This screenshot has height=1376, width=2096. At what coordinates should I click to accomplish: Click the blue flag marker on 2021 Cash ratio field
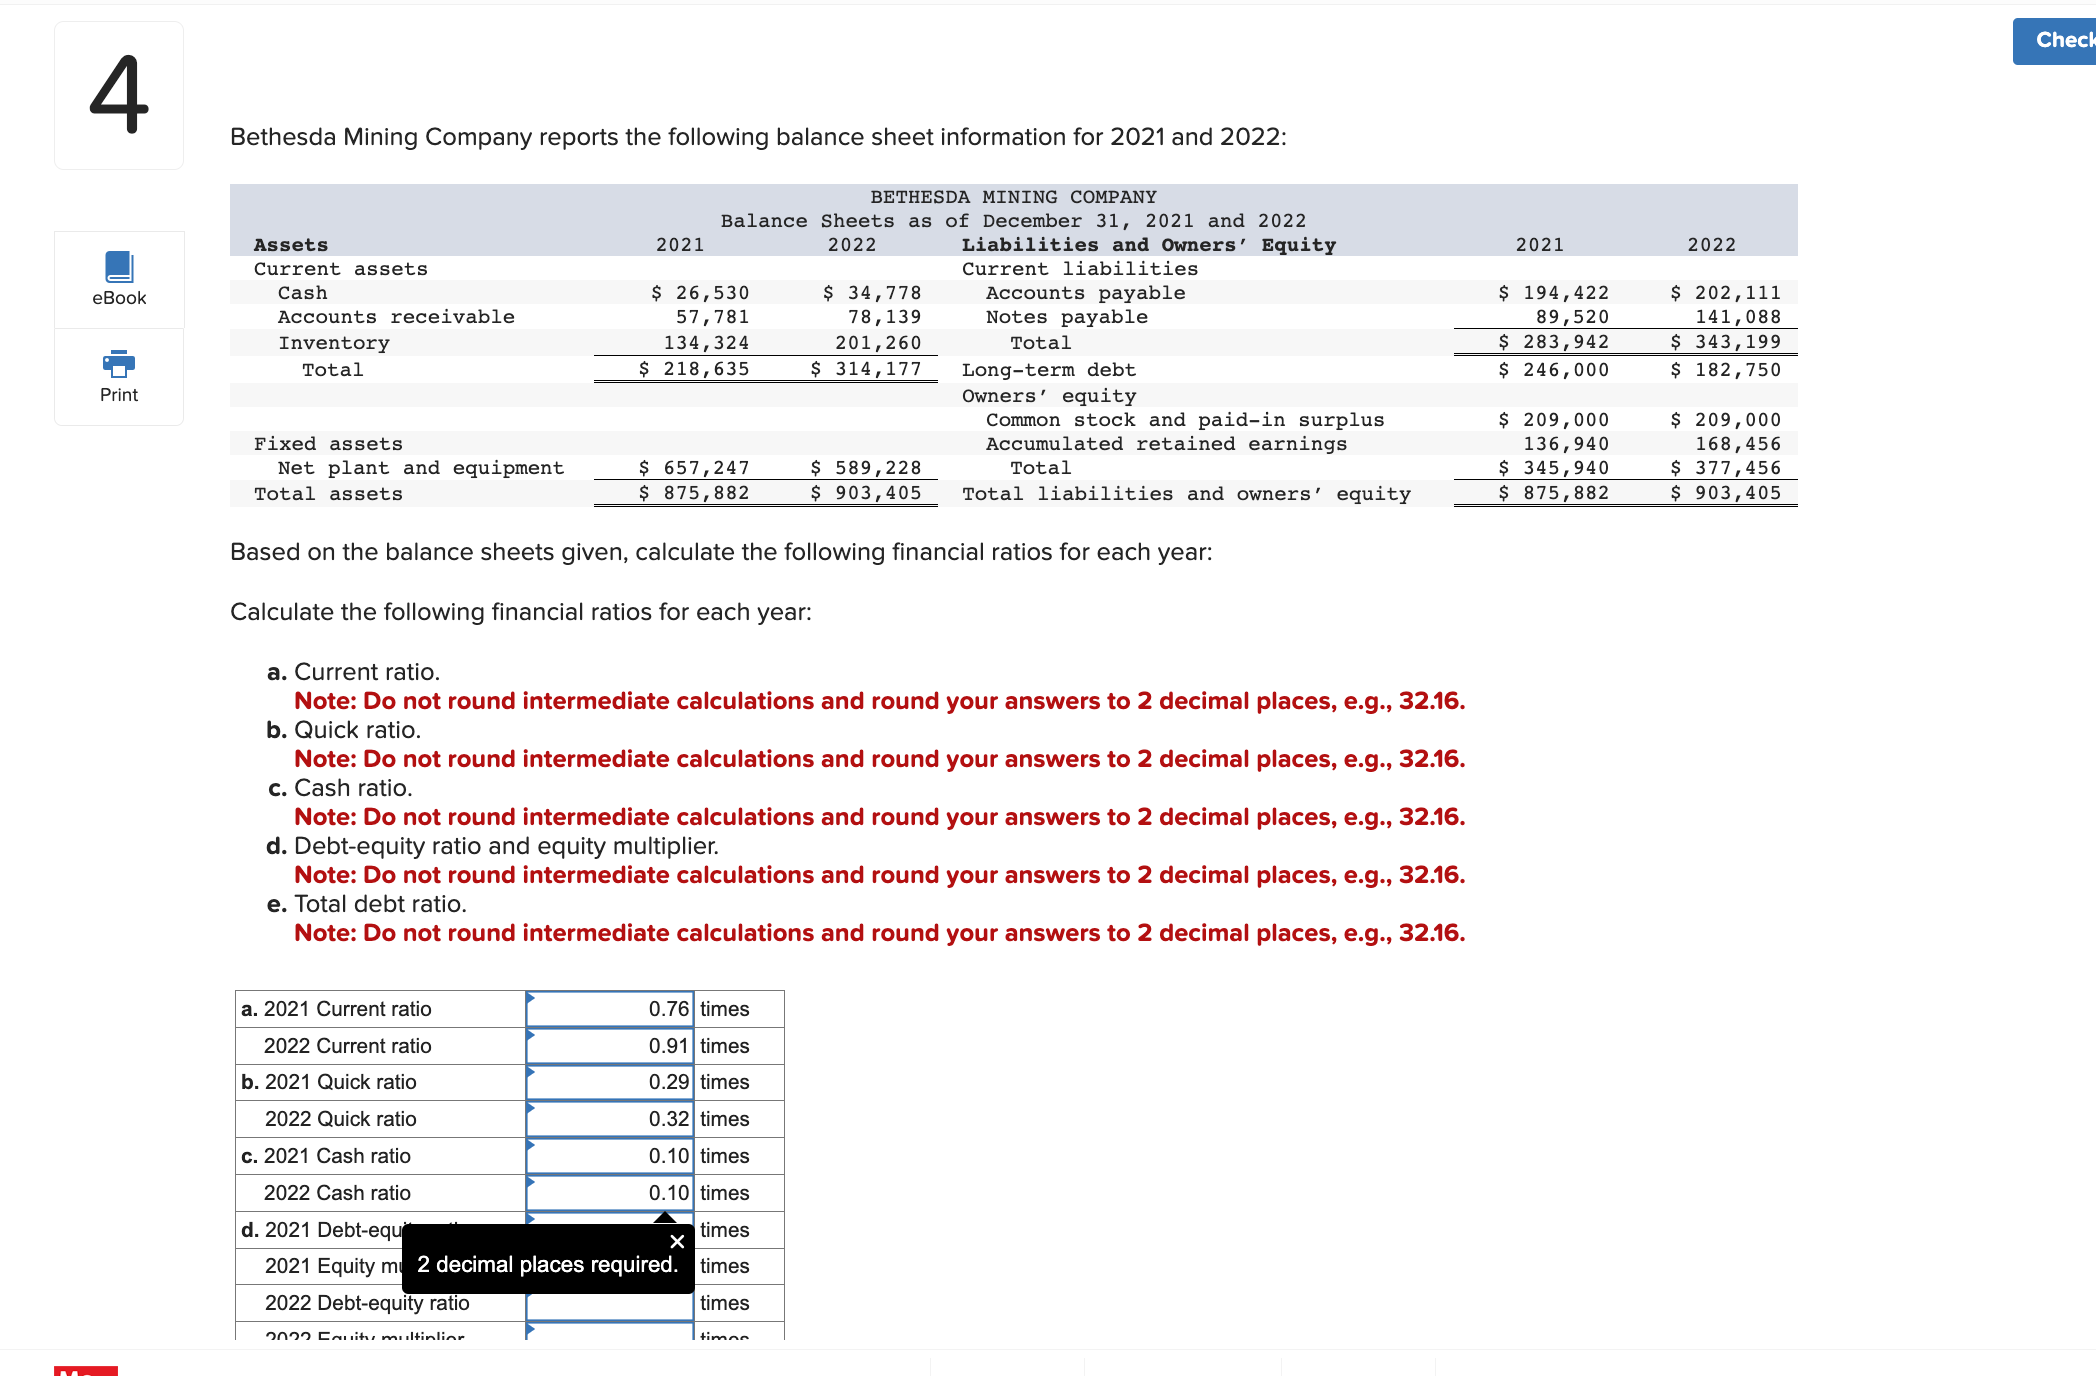click(531, 1145)
